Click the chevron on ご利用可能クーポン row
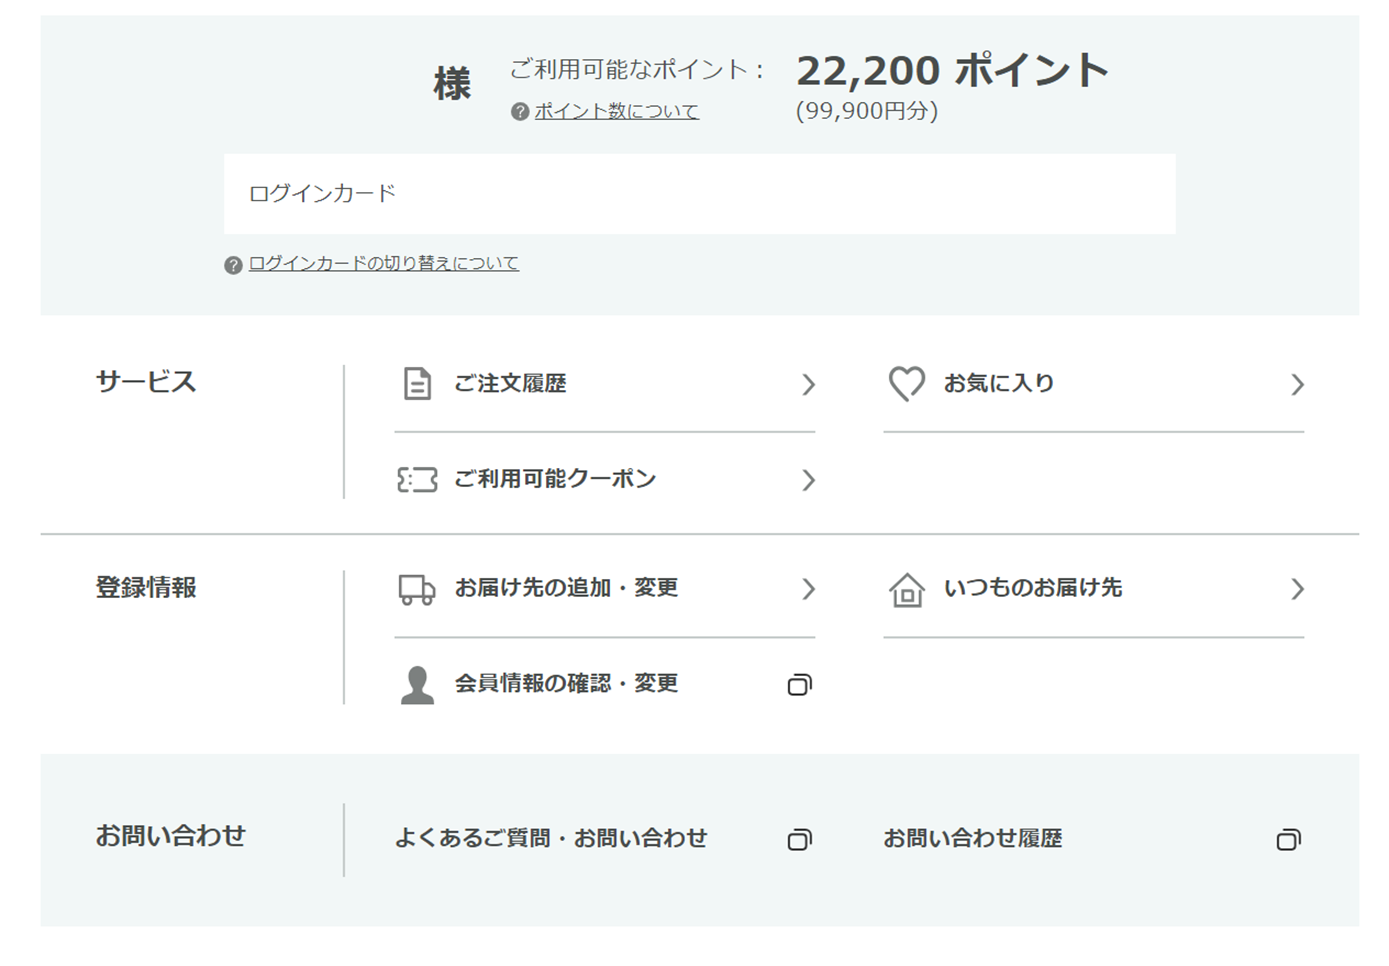The image size is (1389, 966). coord(808,481)
